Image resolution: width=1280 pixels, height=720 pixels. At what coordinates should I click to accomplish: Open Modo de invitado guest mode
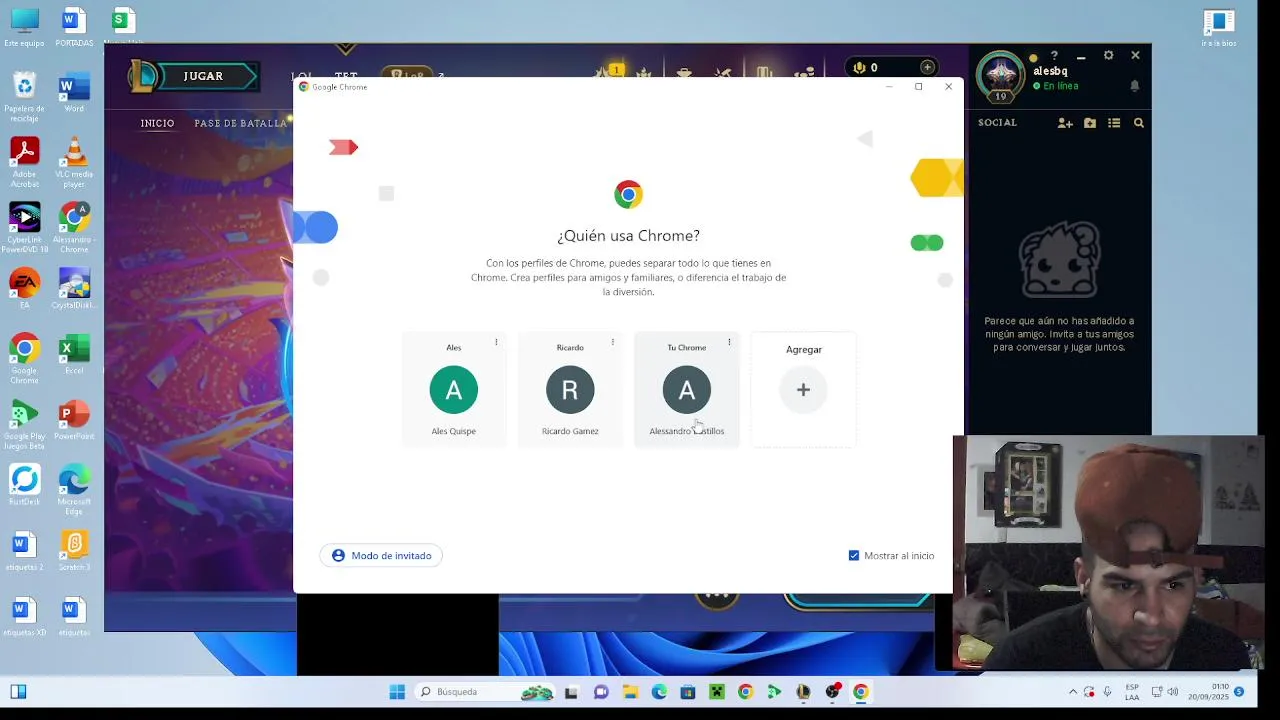click(x=381, y=555)
